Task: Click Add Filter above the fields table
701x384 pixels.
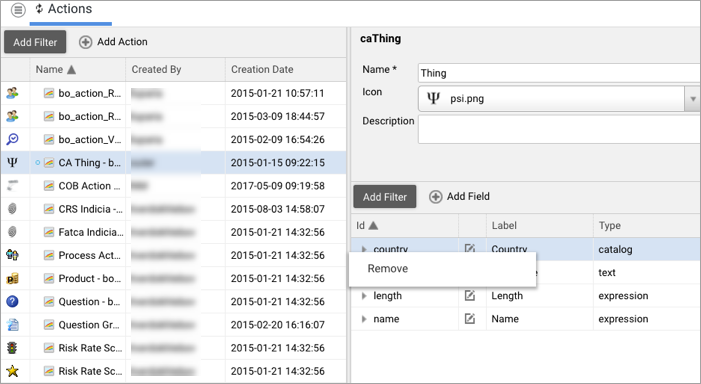Action: [385, 197]
